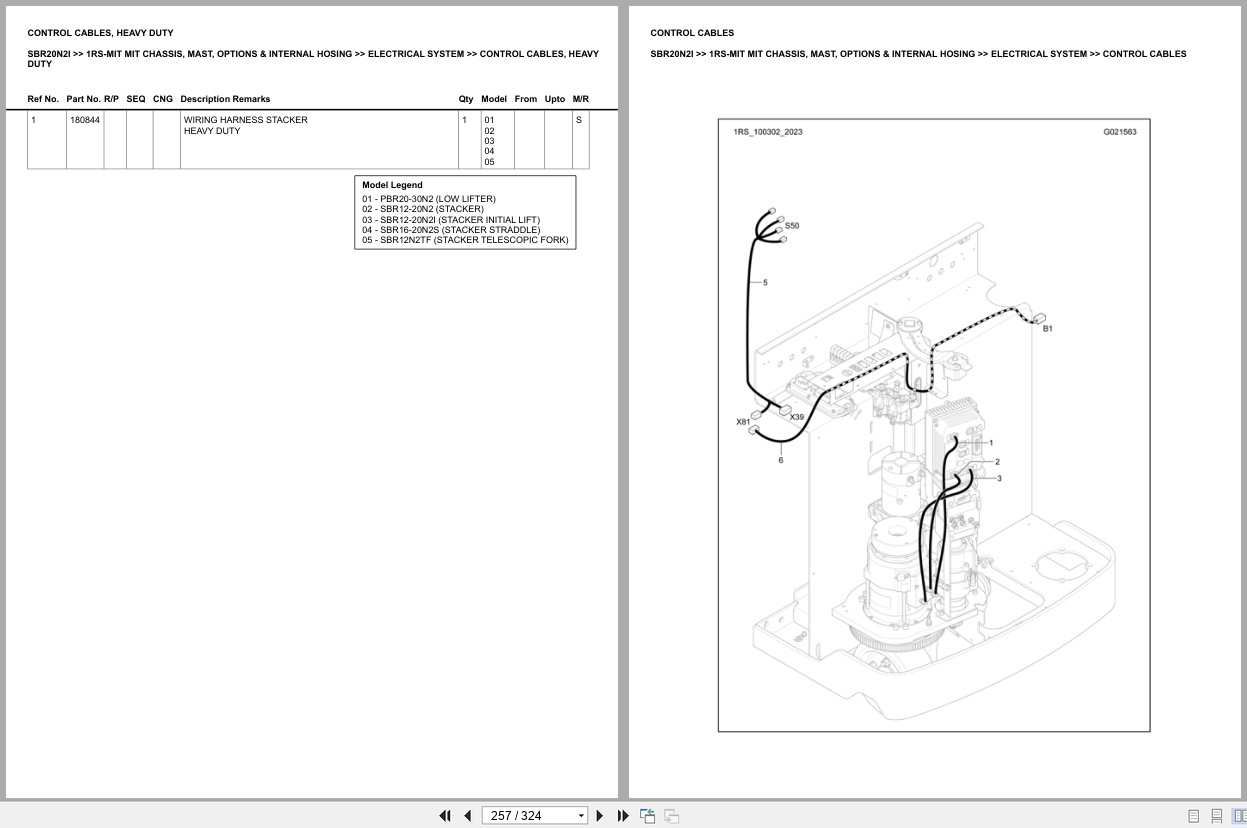Click the S50 connector label in diagram

point(792,226)
